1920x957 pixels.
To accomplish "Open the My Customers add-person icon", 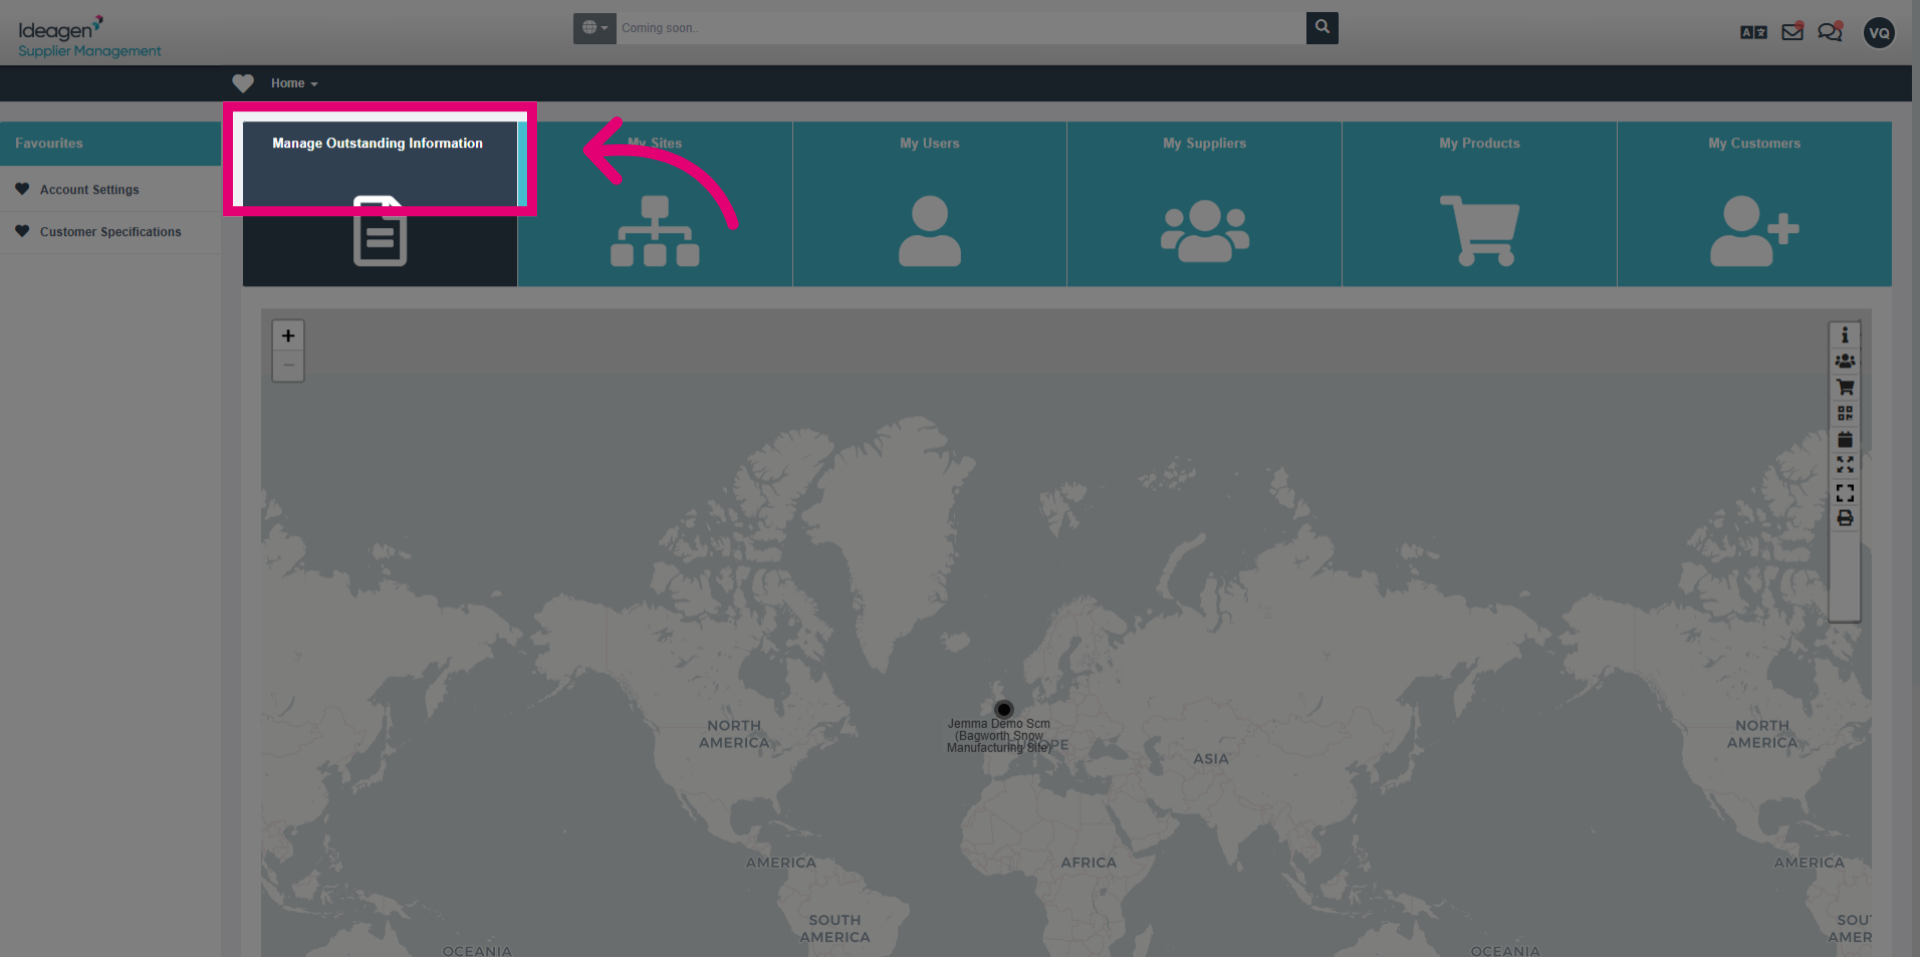I will 1754,231.
